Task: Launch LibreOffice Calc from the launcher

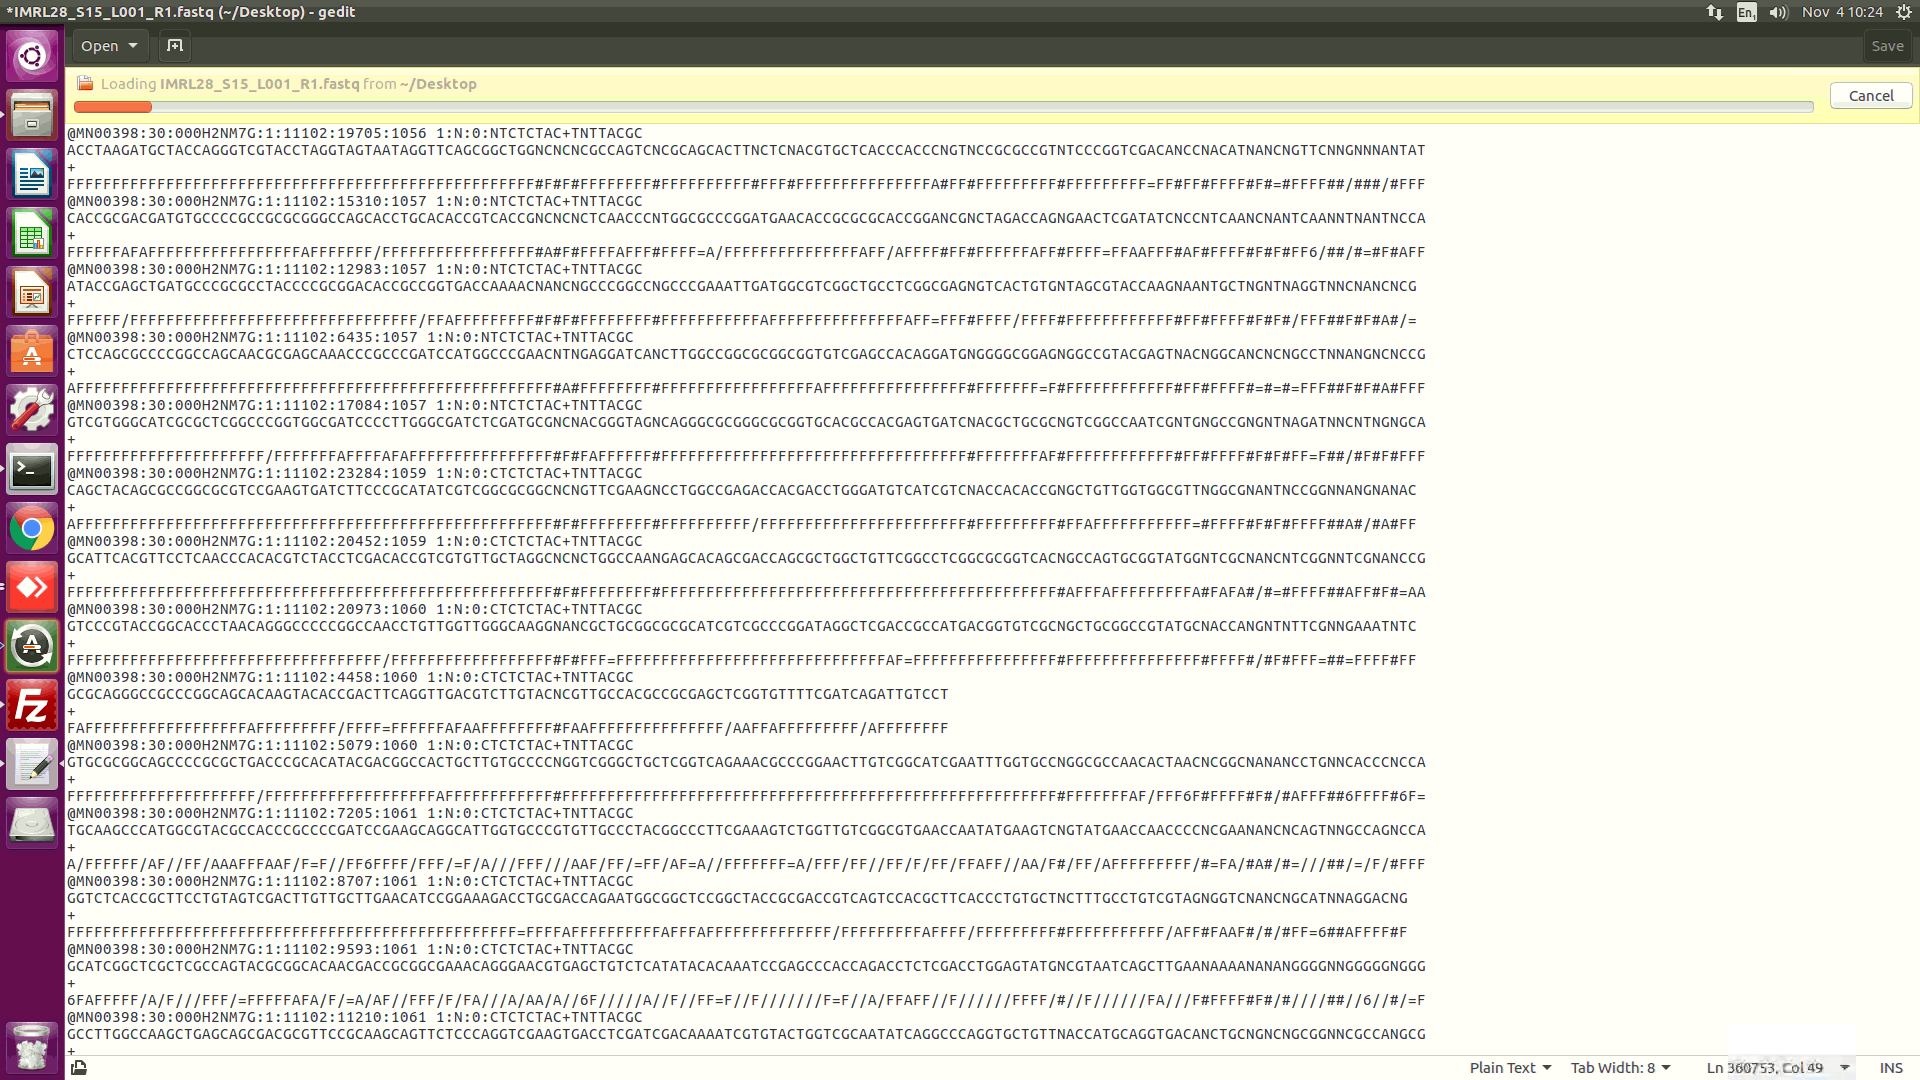Action: pos(31,233)
